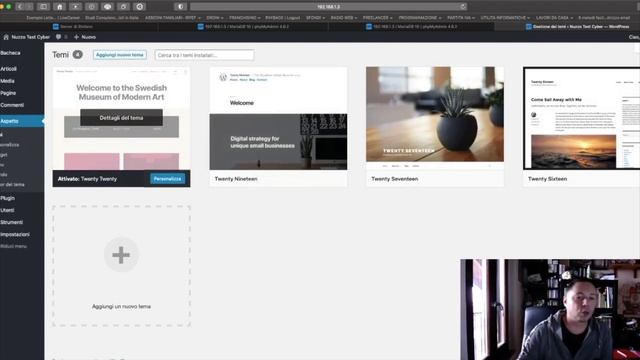Open Strumenti in the sidebar

[11, 222]
